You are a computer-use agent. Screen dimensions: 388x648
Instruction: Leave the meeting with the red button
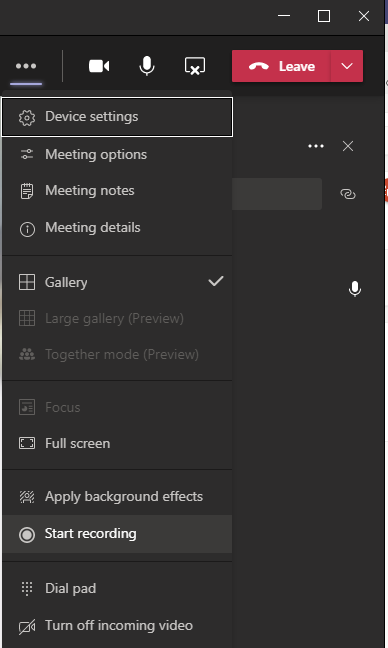pyautogui.click(x=281, y=66)
